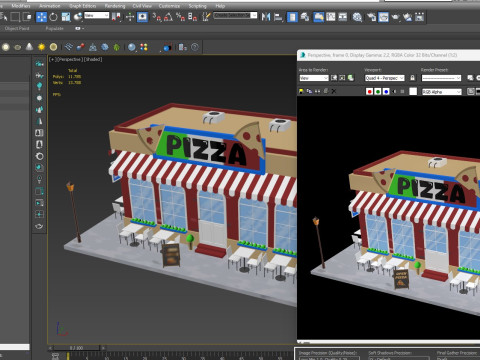Image resolution: width=480 pixels, height=360 pixels.
Task: Open the Help menu
Action: coord(220,6)
